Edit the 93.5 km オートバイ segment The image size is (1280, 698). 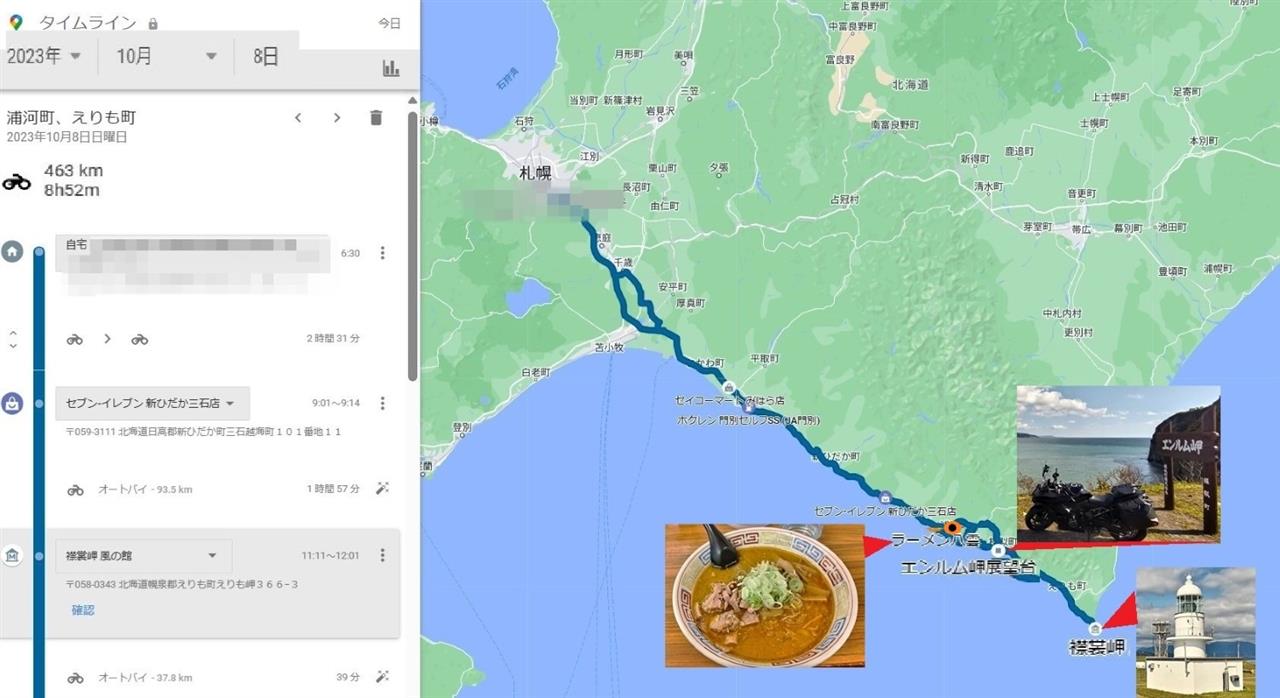(381, 489)
